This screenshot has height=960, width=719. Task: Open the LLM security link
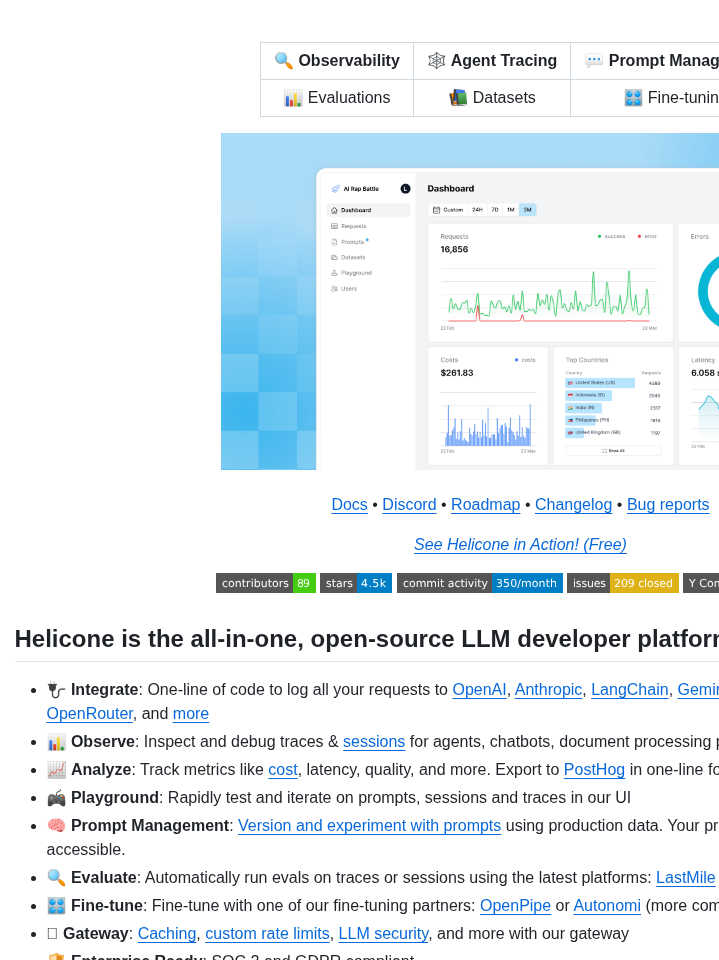[383, 934]
